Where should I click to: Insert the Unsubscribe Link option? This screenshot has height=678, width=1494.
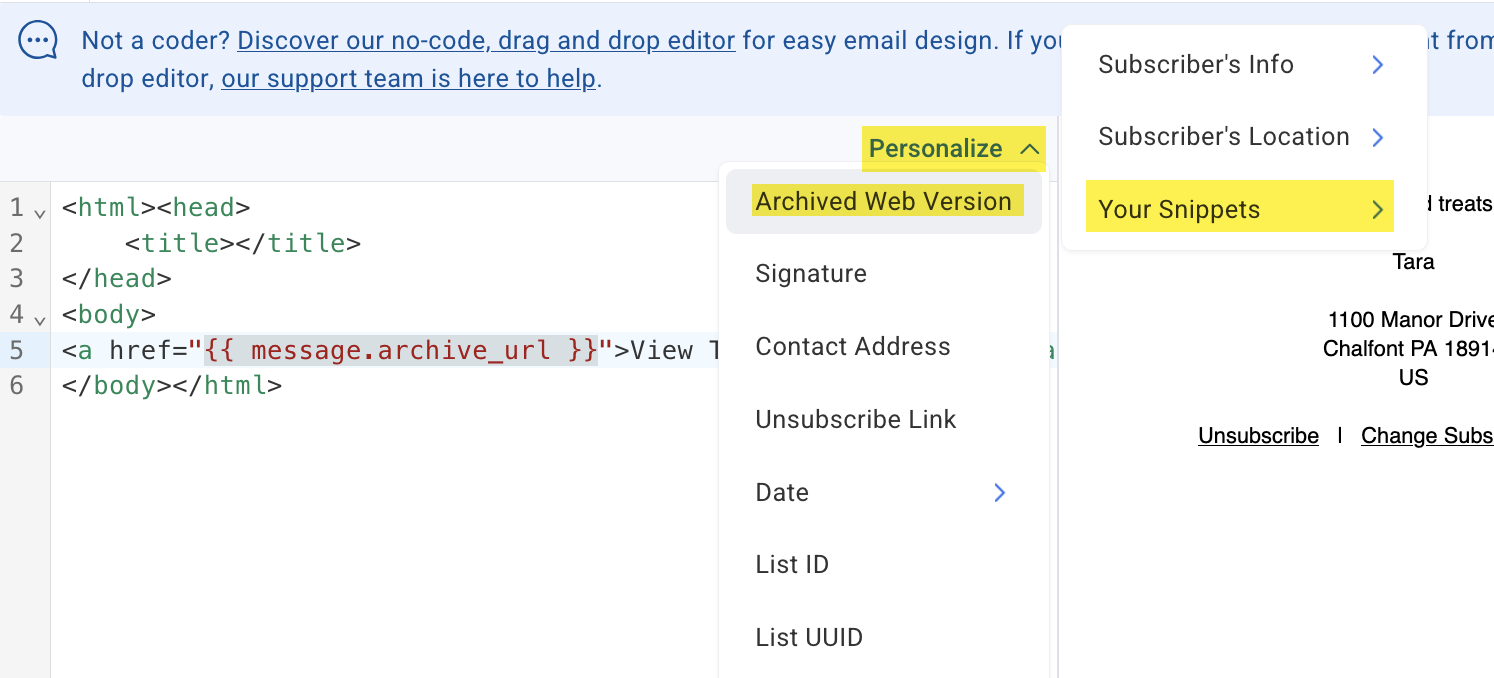(856, 419)
